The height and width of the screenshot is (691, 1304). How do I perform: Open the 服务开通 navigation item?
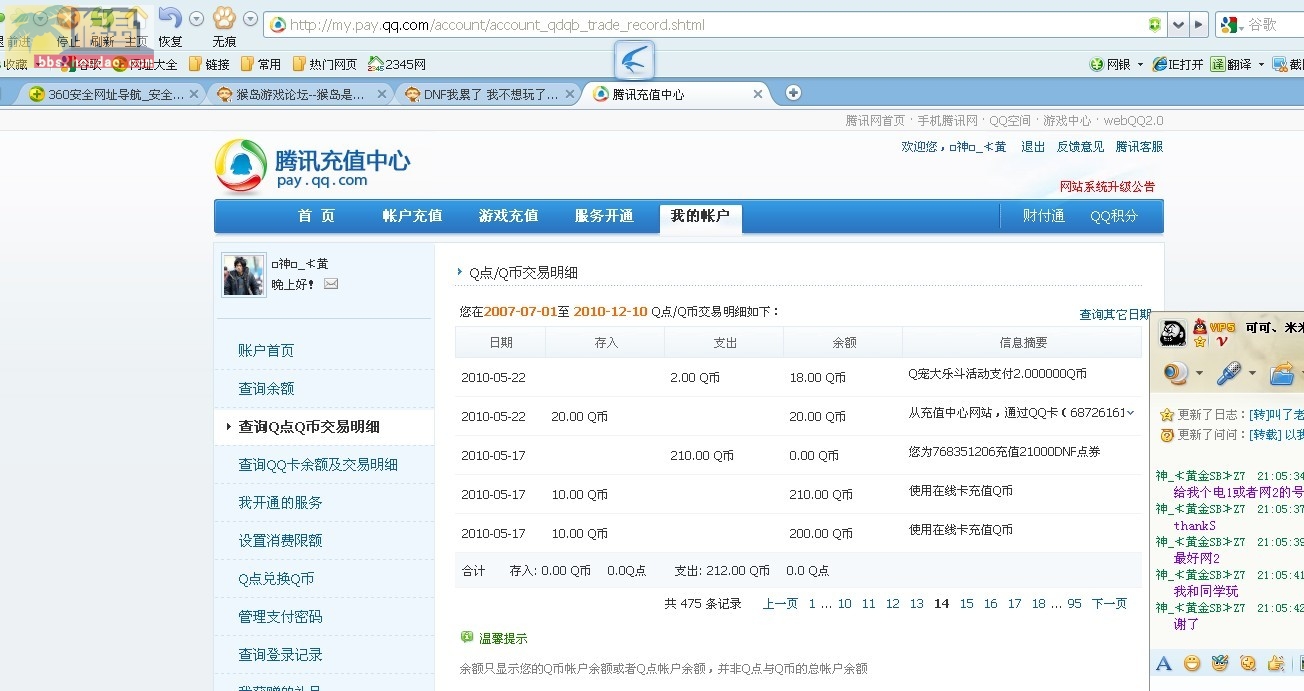604,216
